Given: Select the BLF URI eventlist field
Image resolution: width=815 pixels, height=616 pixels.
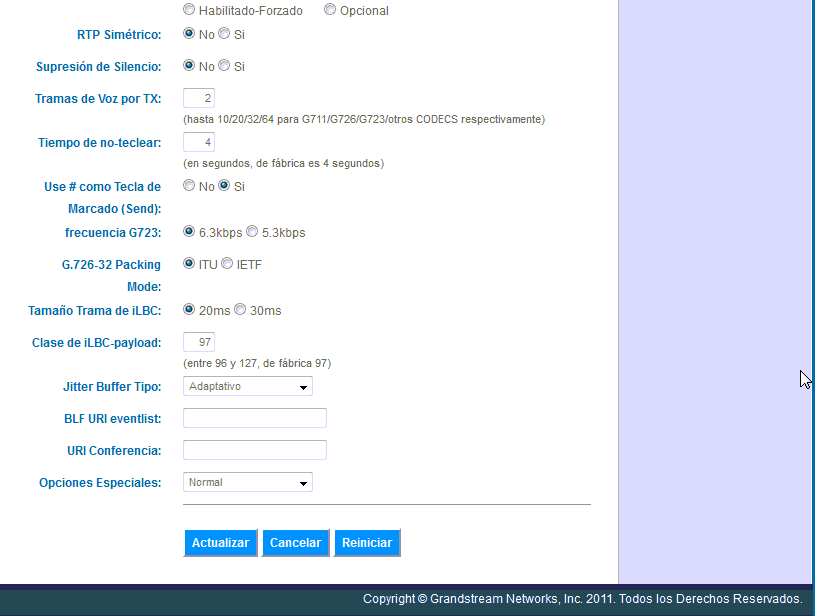Looking at the screenshot, I should coord(254,417).
